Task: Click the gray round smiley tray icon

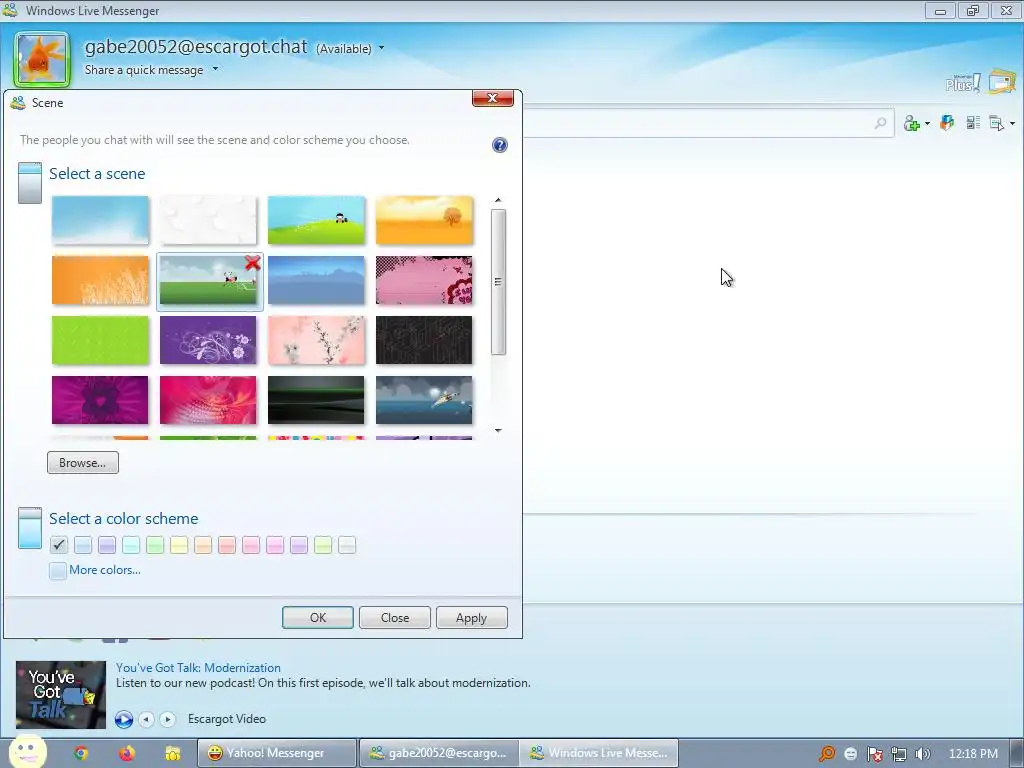Action: tap(850, 754)
